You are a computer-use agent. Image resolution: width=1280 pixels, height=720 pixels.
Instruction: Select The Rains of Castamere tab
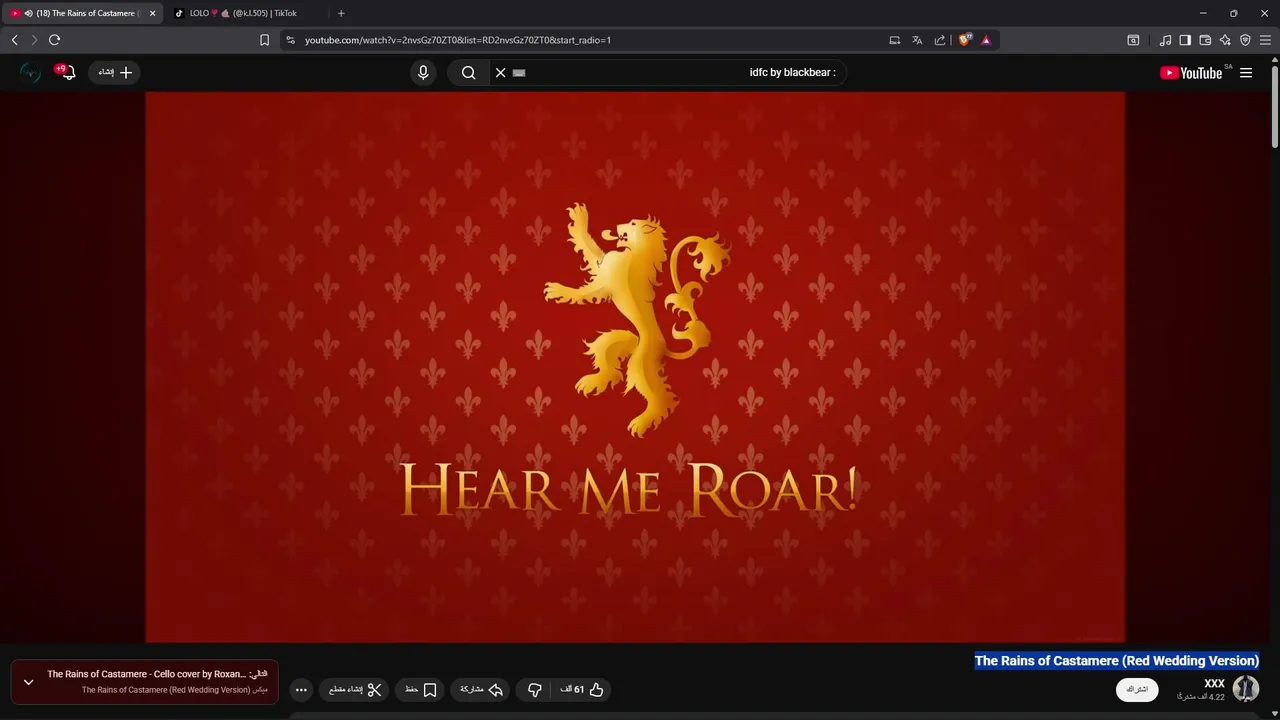(x=84, y=13)
